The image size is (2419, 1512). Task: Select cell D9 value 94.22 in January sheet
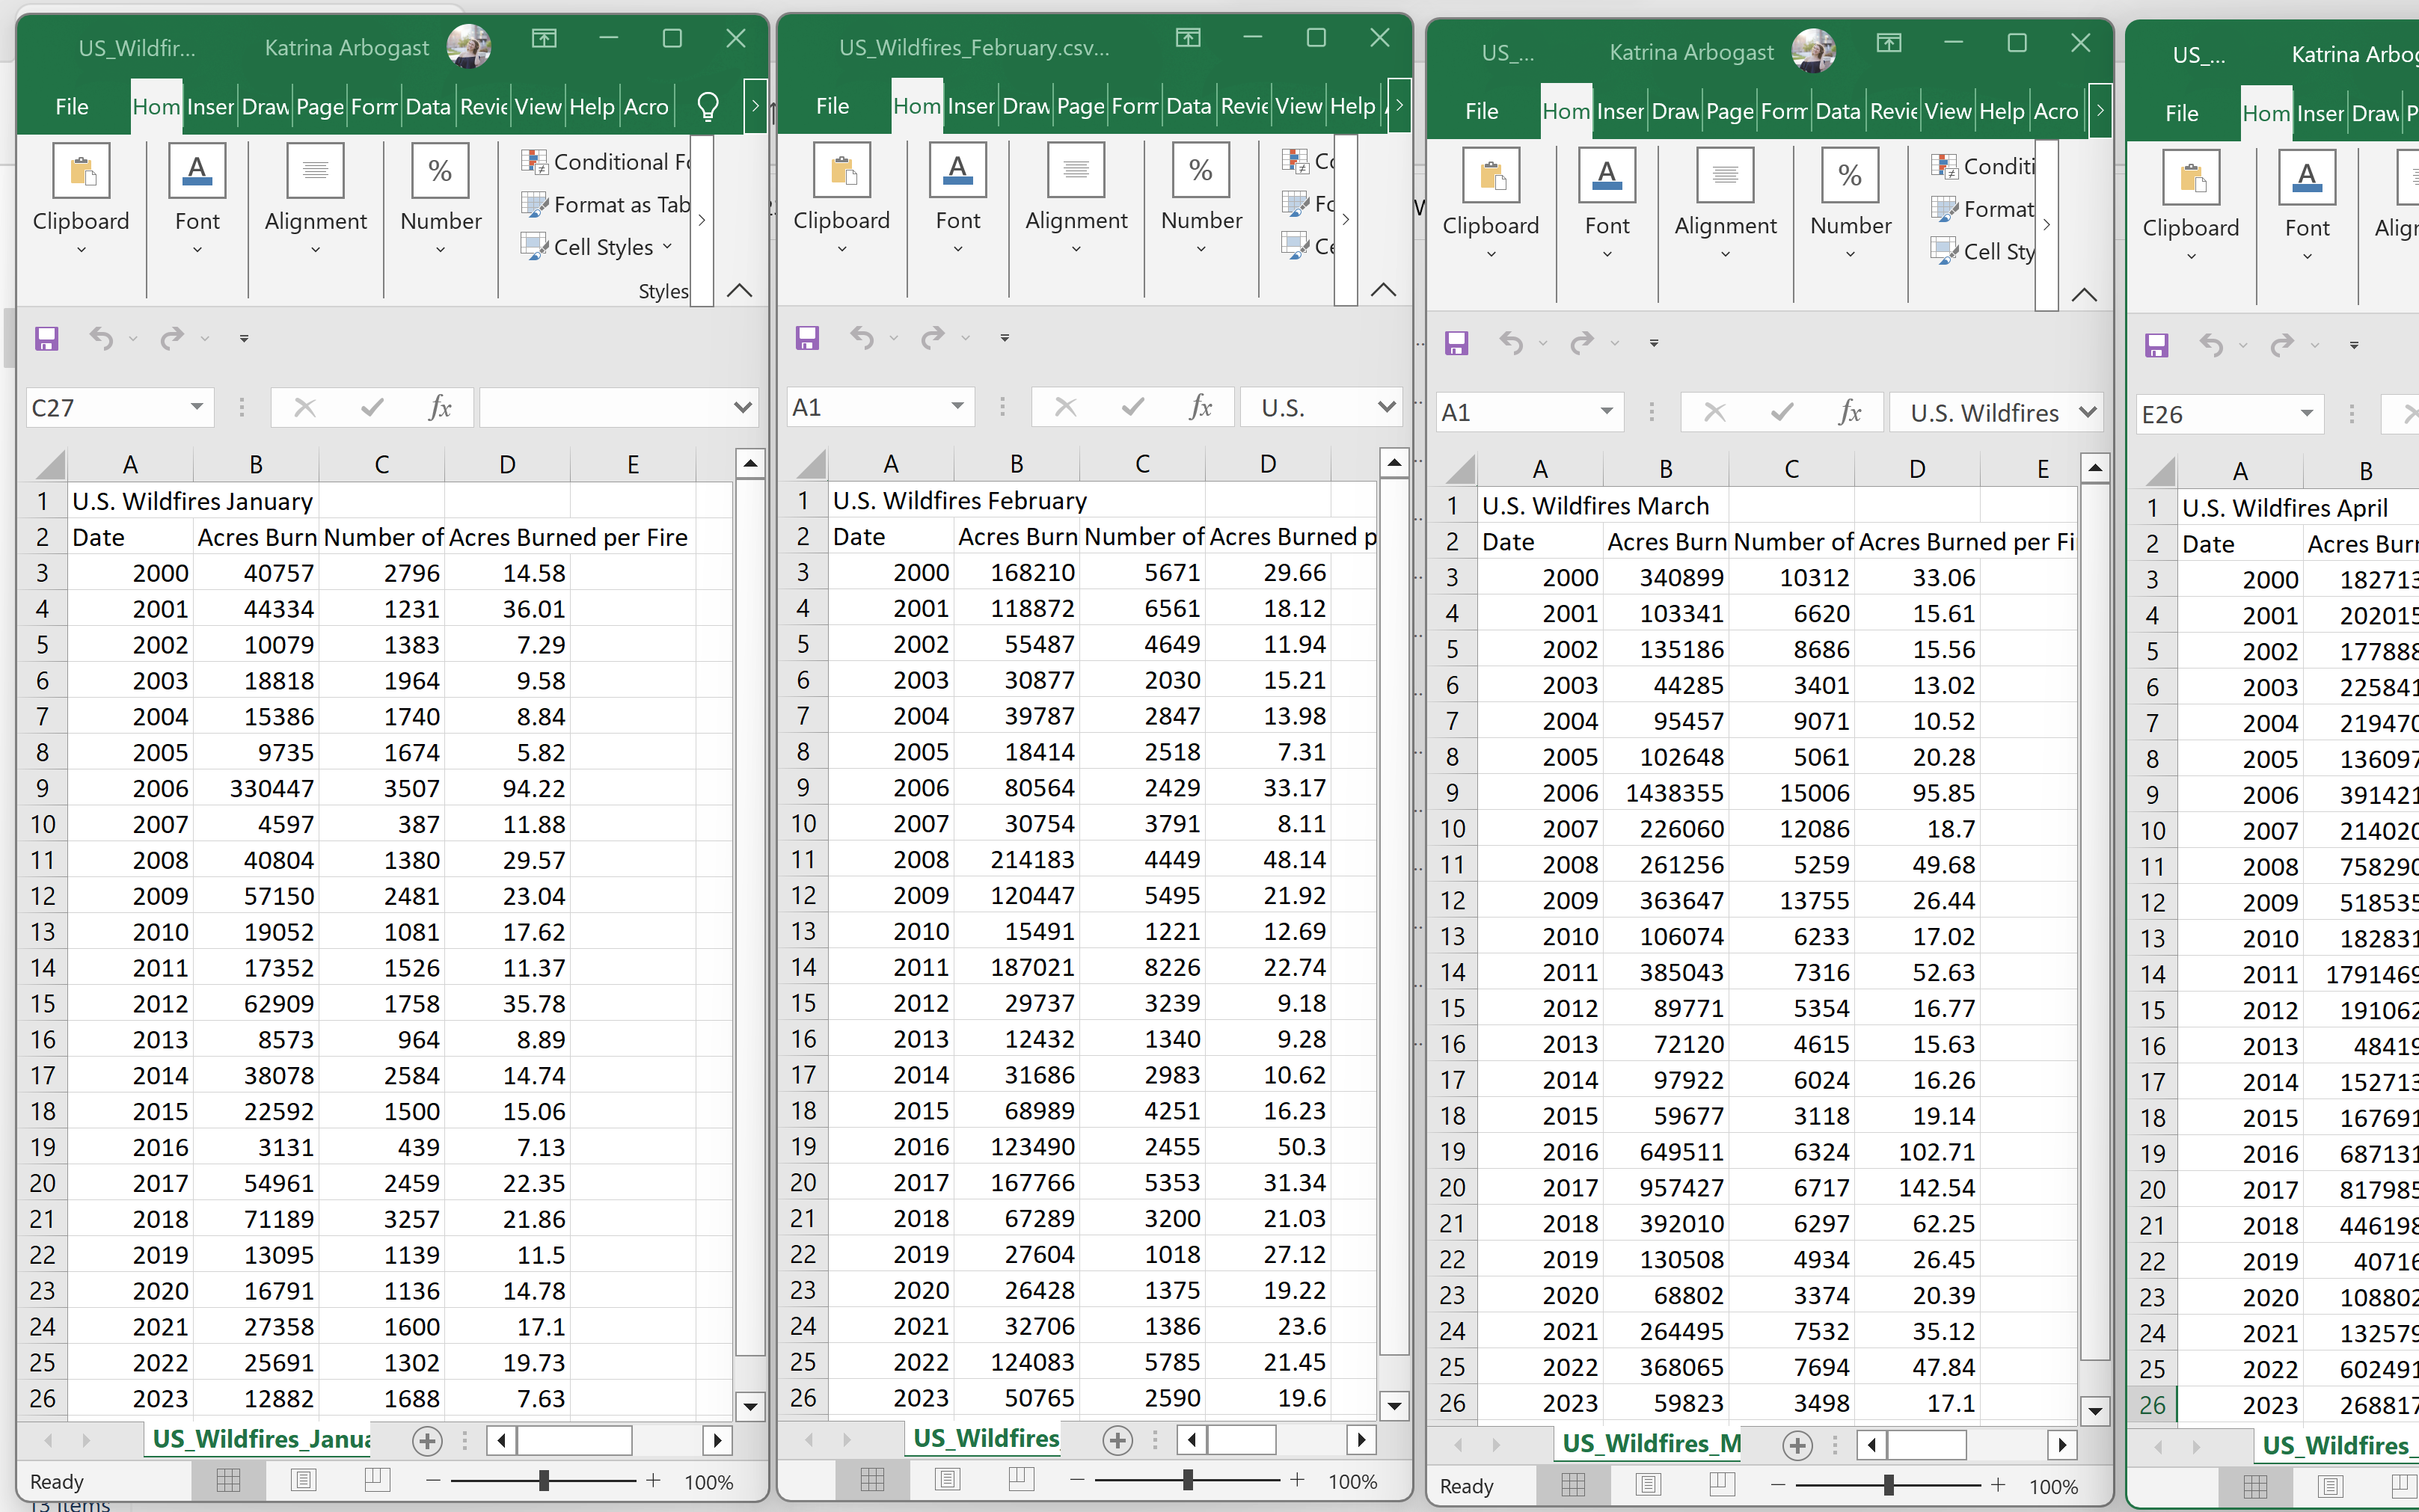pos(507,788)
